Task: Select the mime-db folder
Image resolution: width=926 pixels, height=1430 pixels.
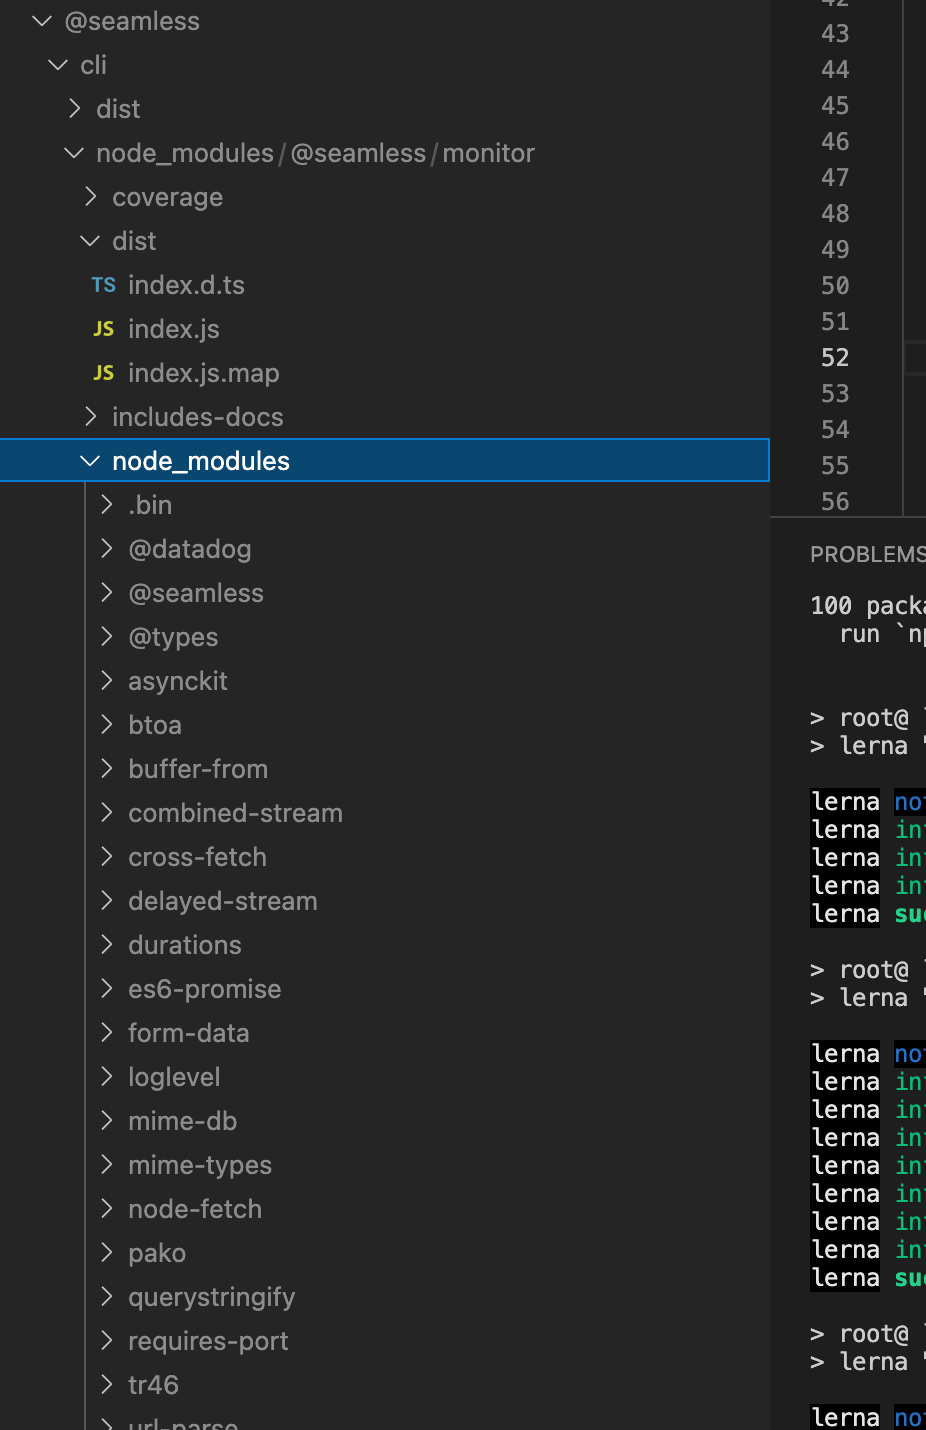Action: 182,1121
